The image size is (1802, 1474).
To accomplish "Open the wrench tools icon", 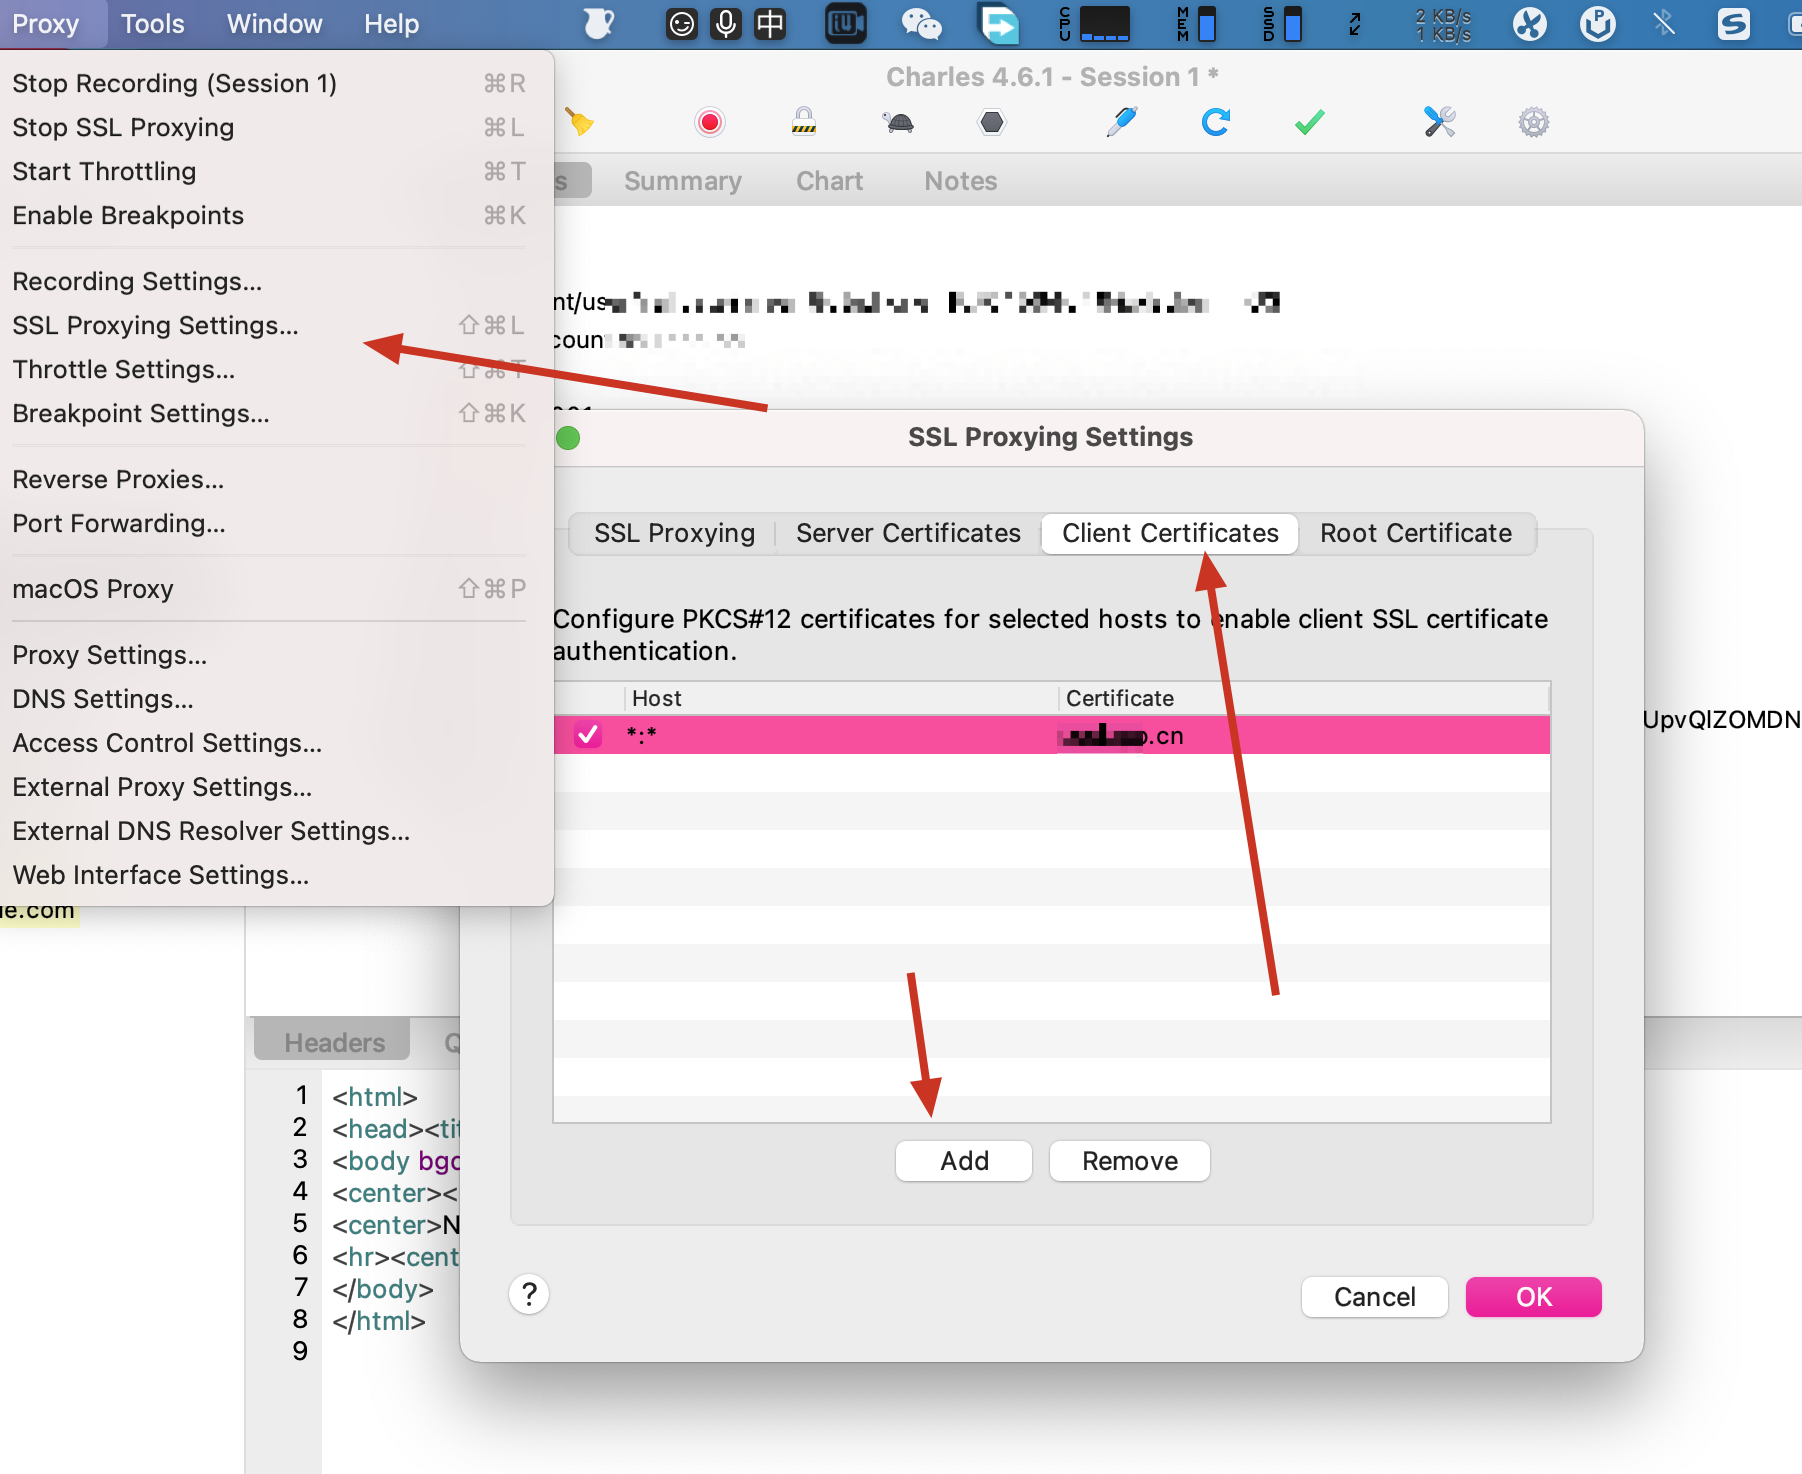I will (x=1439, y=123).
